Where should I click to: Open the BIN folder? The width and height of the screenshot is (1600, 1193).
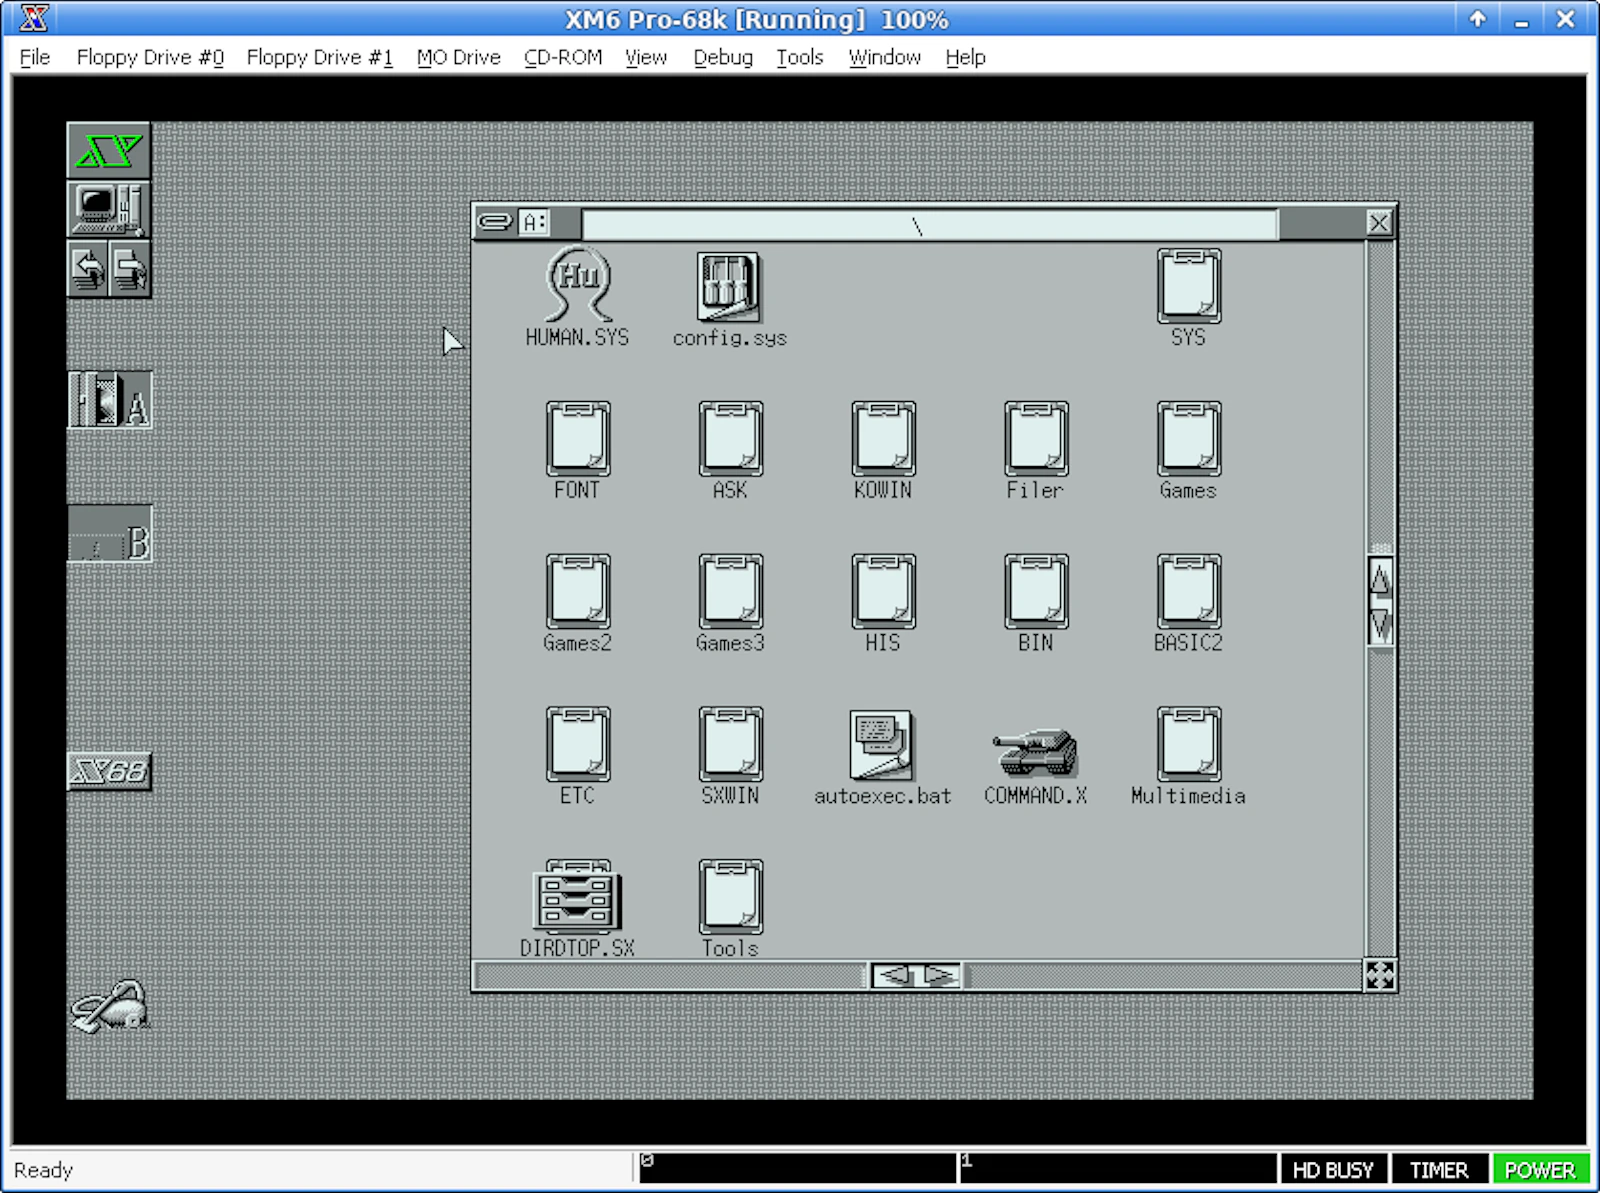click(1036, 592)
